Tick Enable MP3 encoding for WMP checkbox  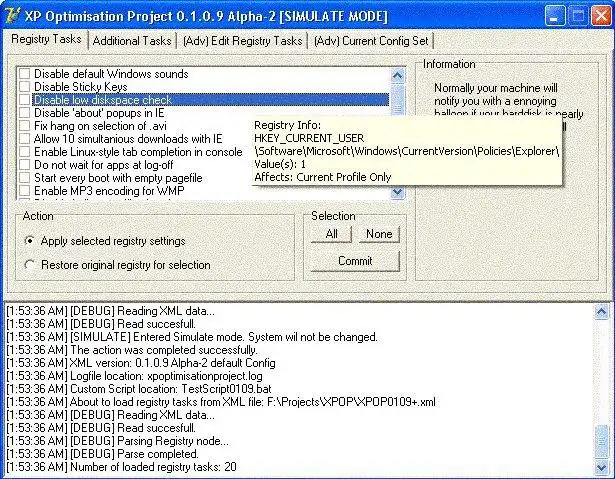click(x=25, y=190)
